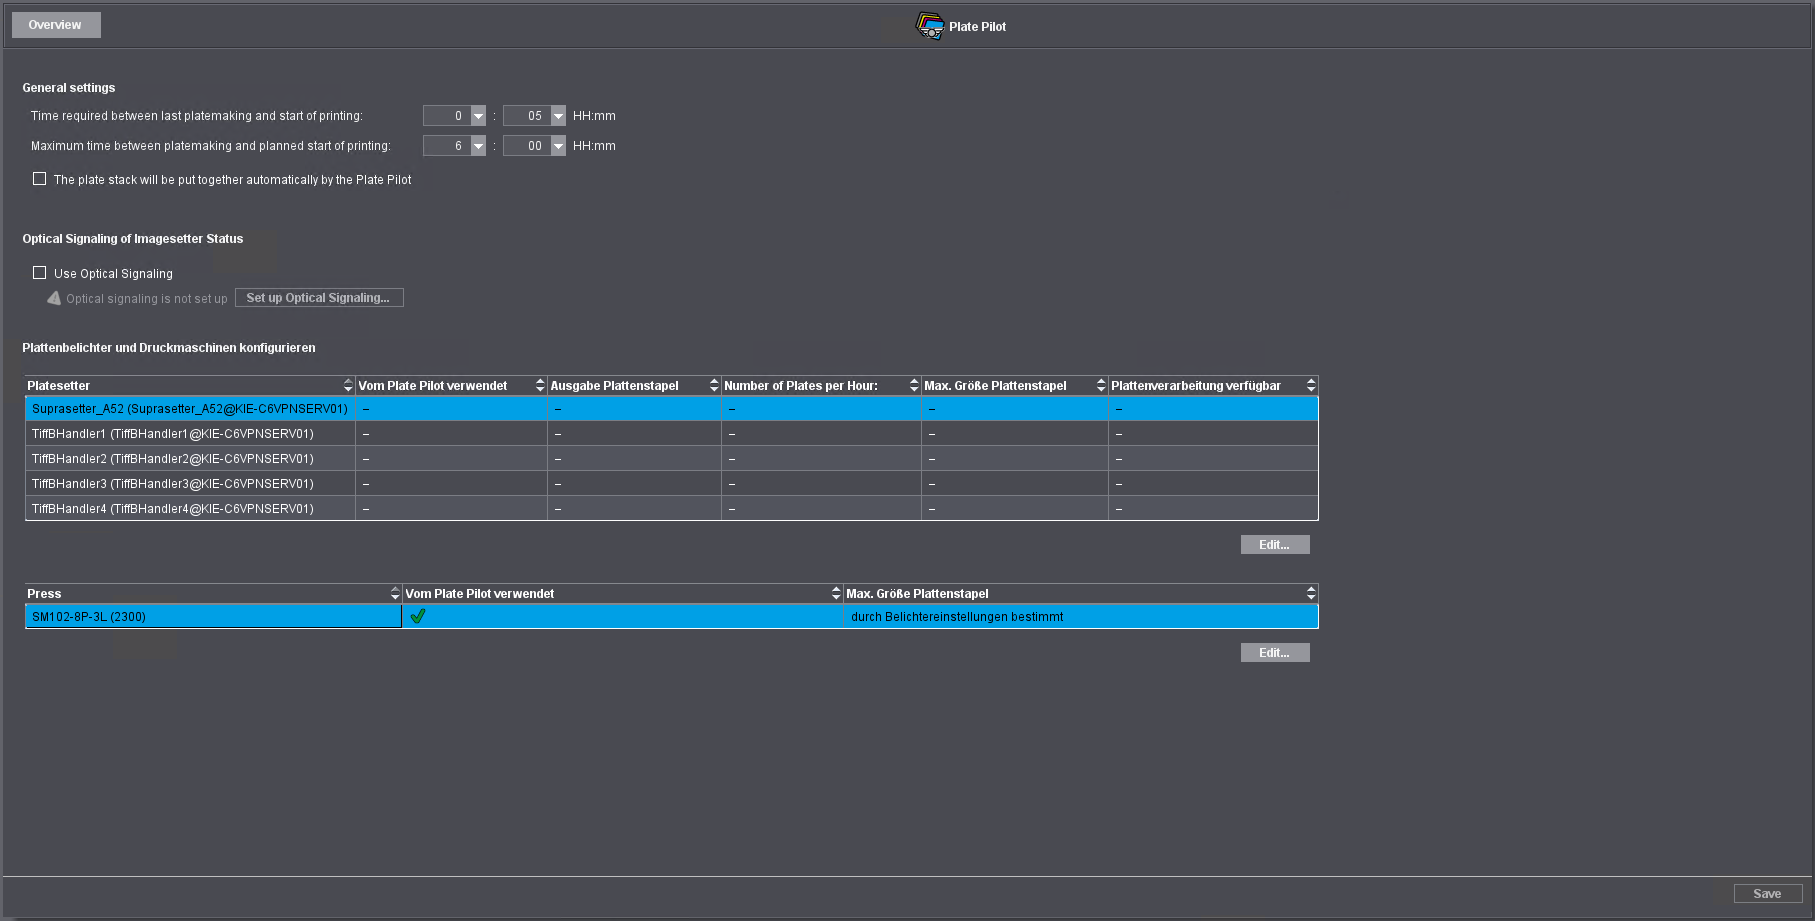
Task: Select the TiffBHandler2 platesetter row
Action: [173, 459]
